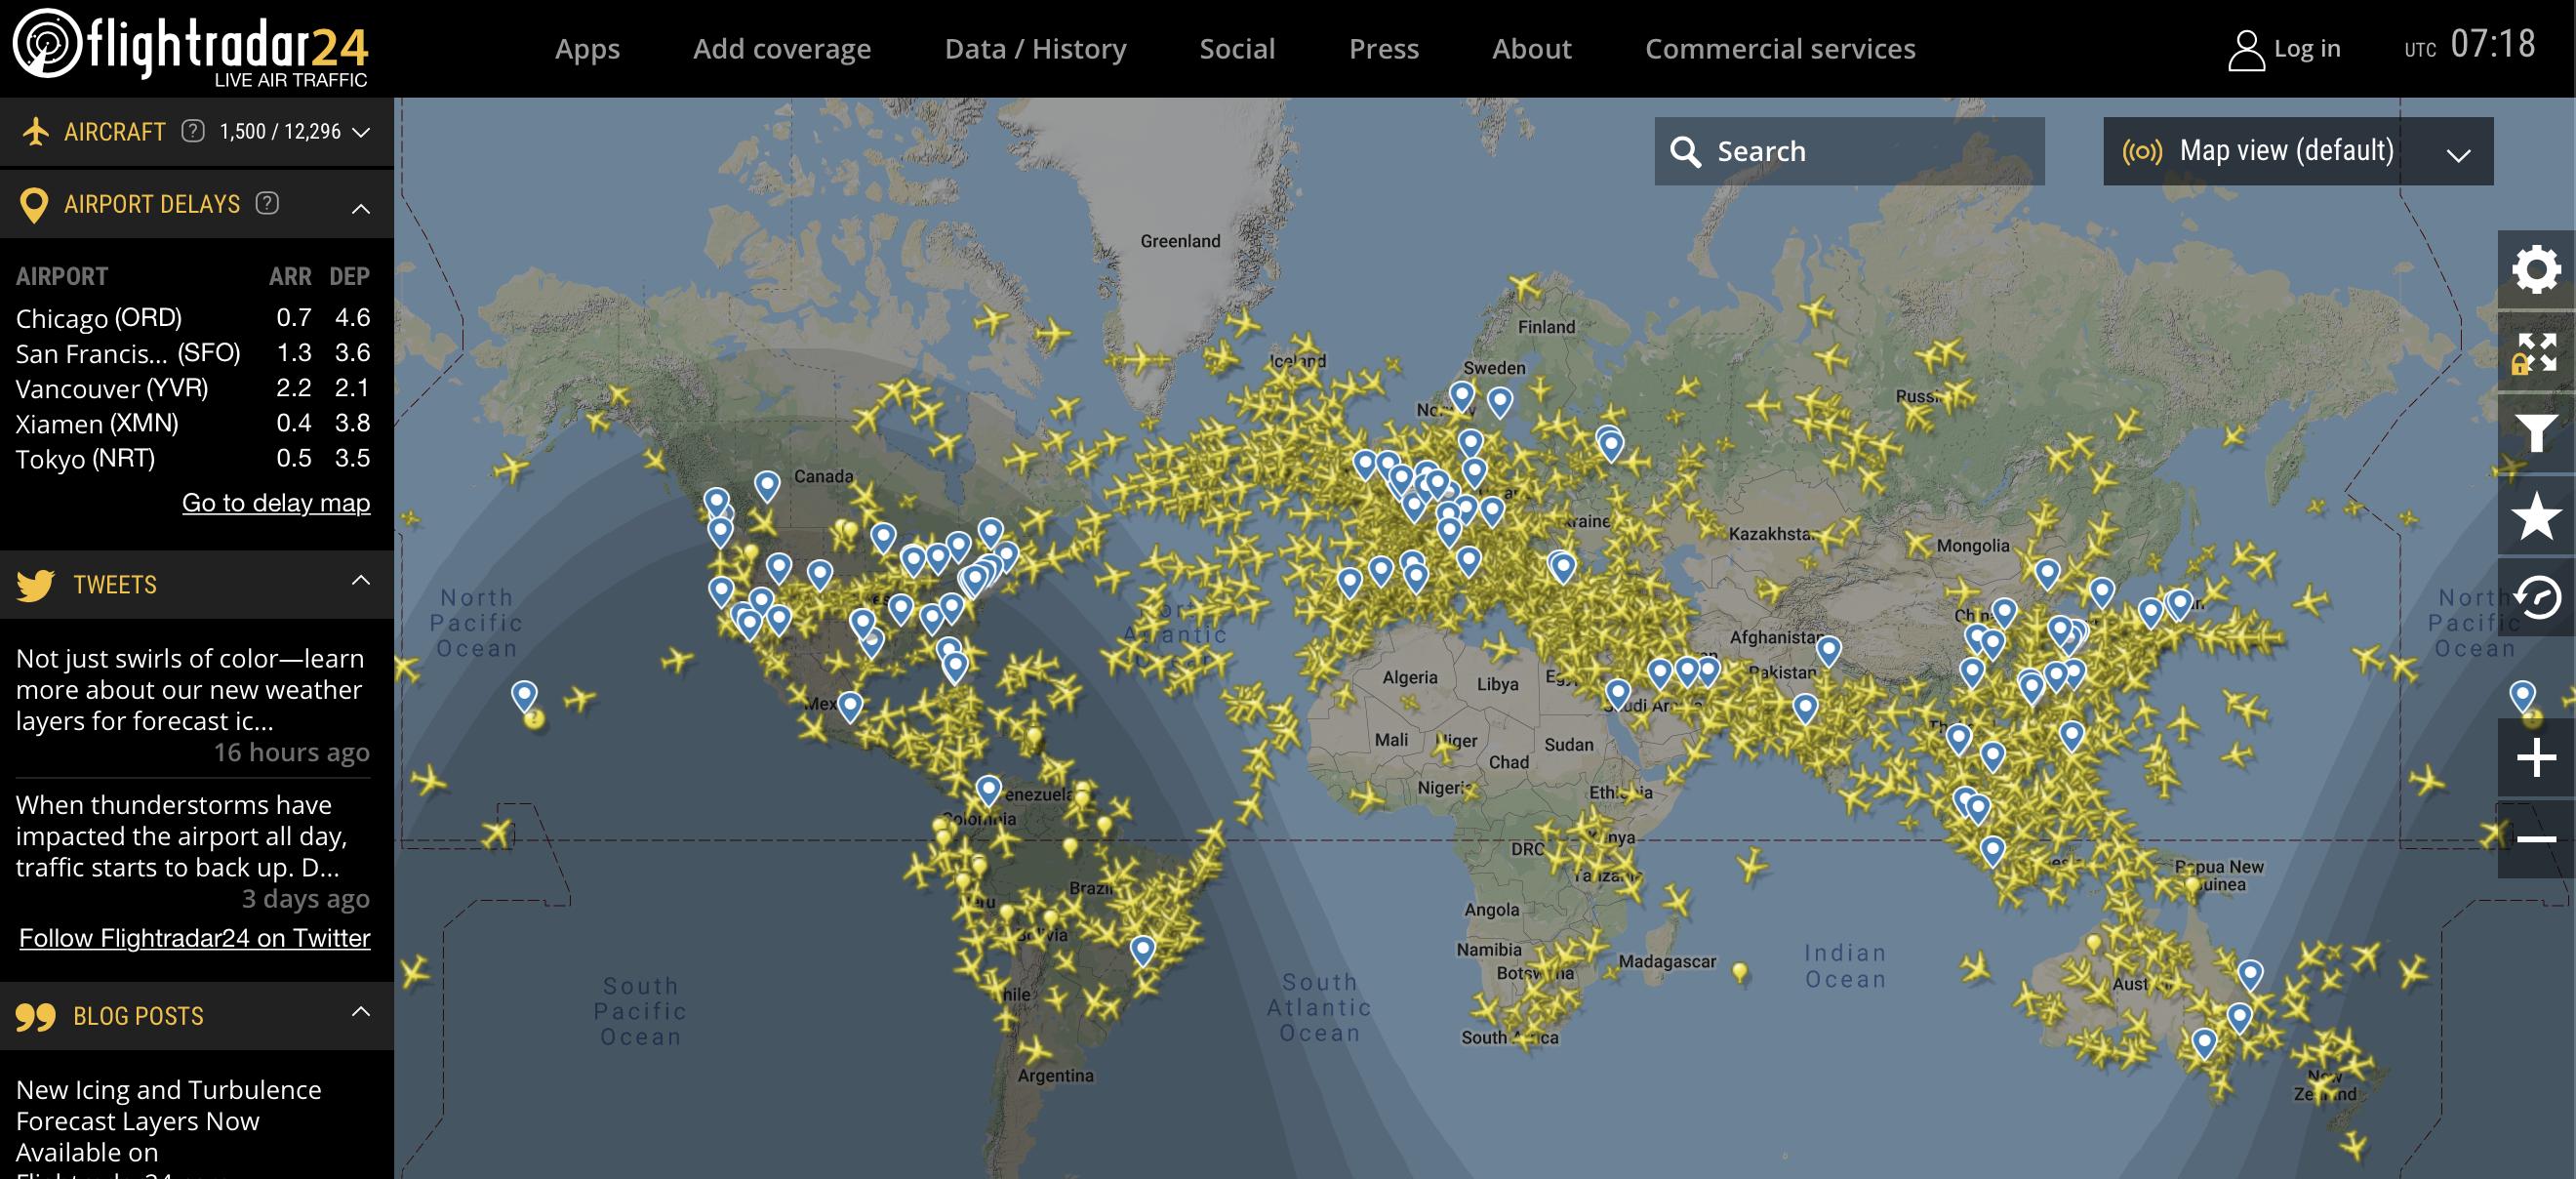Toggle fullscreen map mode icon
Screen dimensions: 2576x1179
click(2535, 352)
